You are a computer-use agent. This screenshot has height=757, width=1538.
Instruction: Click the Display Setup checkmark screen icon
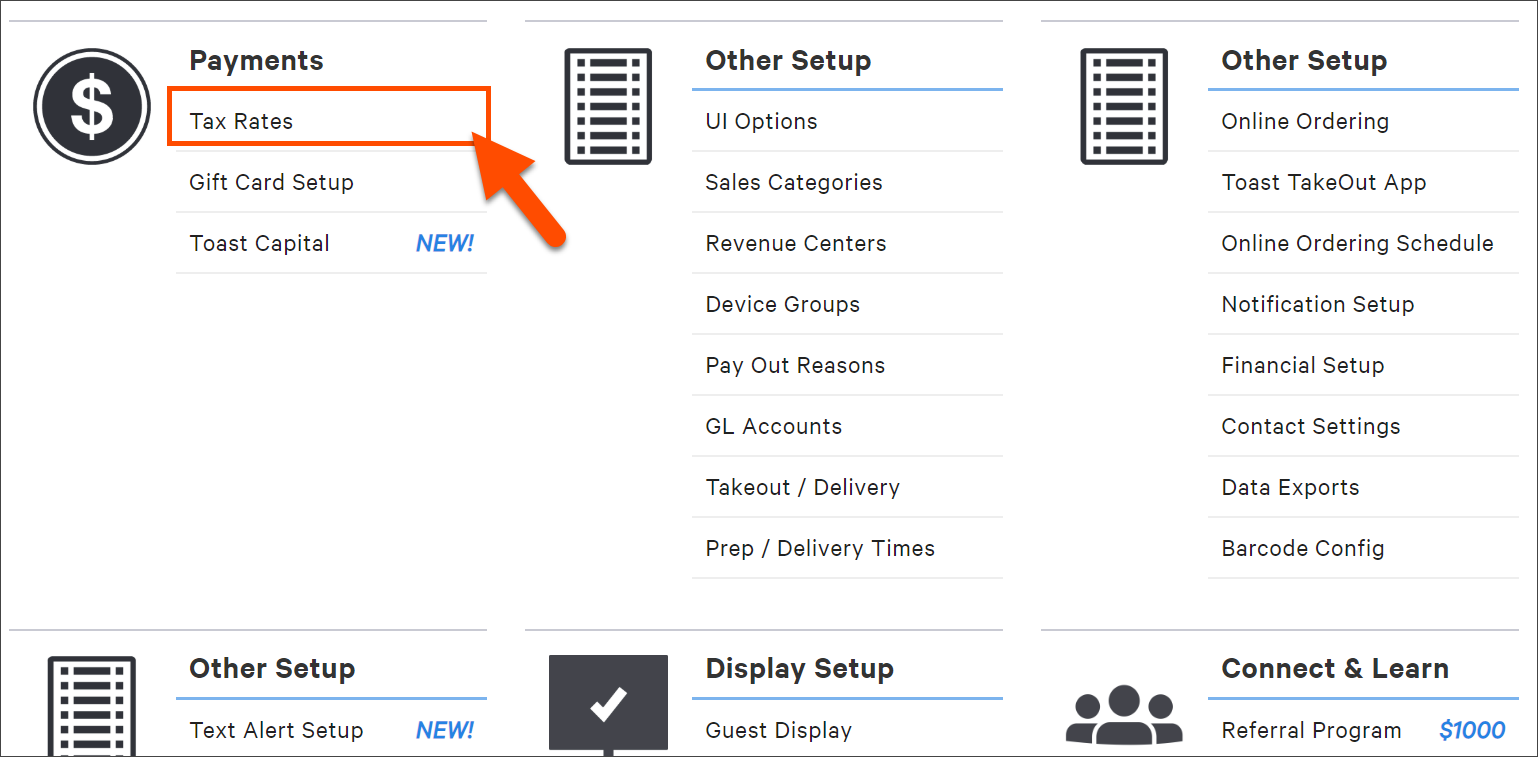[x=607, y=703]
